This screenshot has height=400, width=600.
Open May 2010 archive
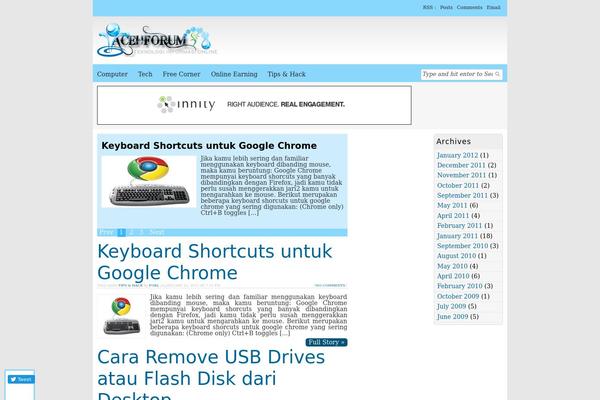coord(452,266)
